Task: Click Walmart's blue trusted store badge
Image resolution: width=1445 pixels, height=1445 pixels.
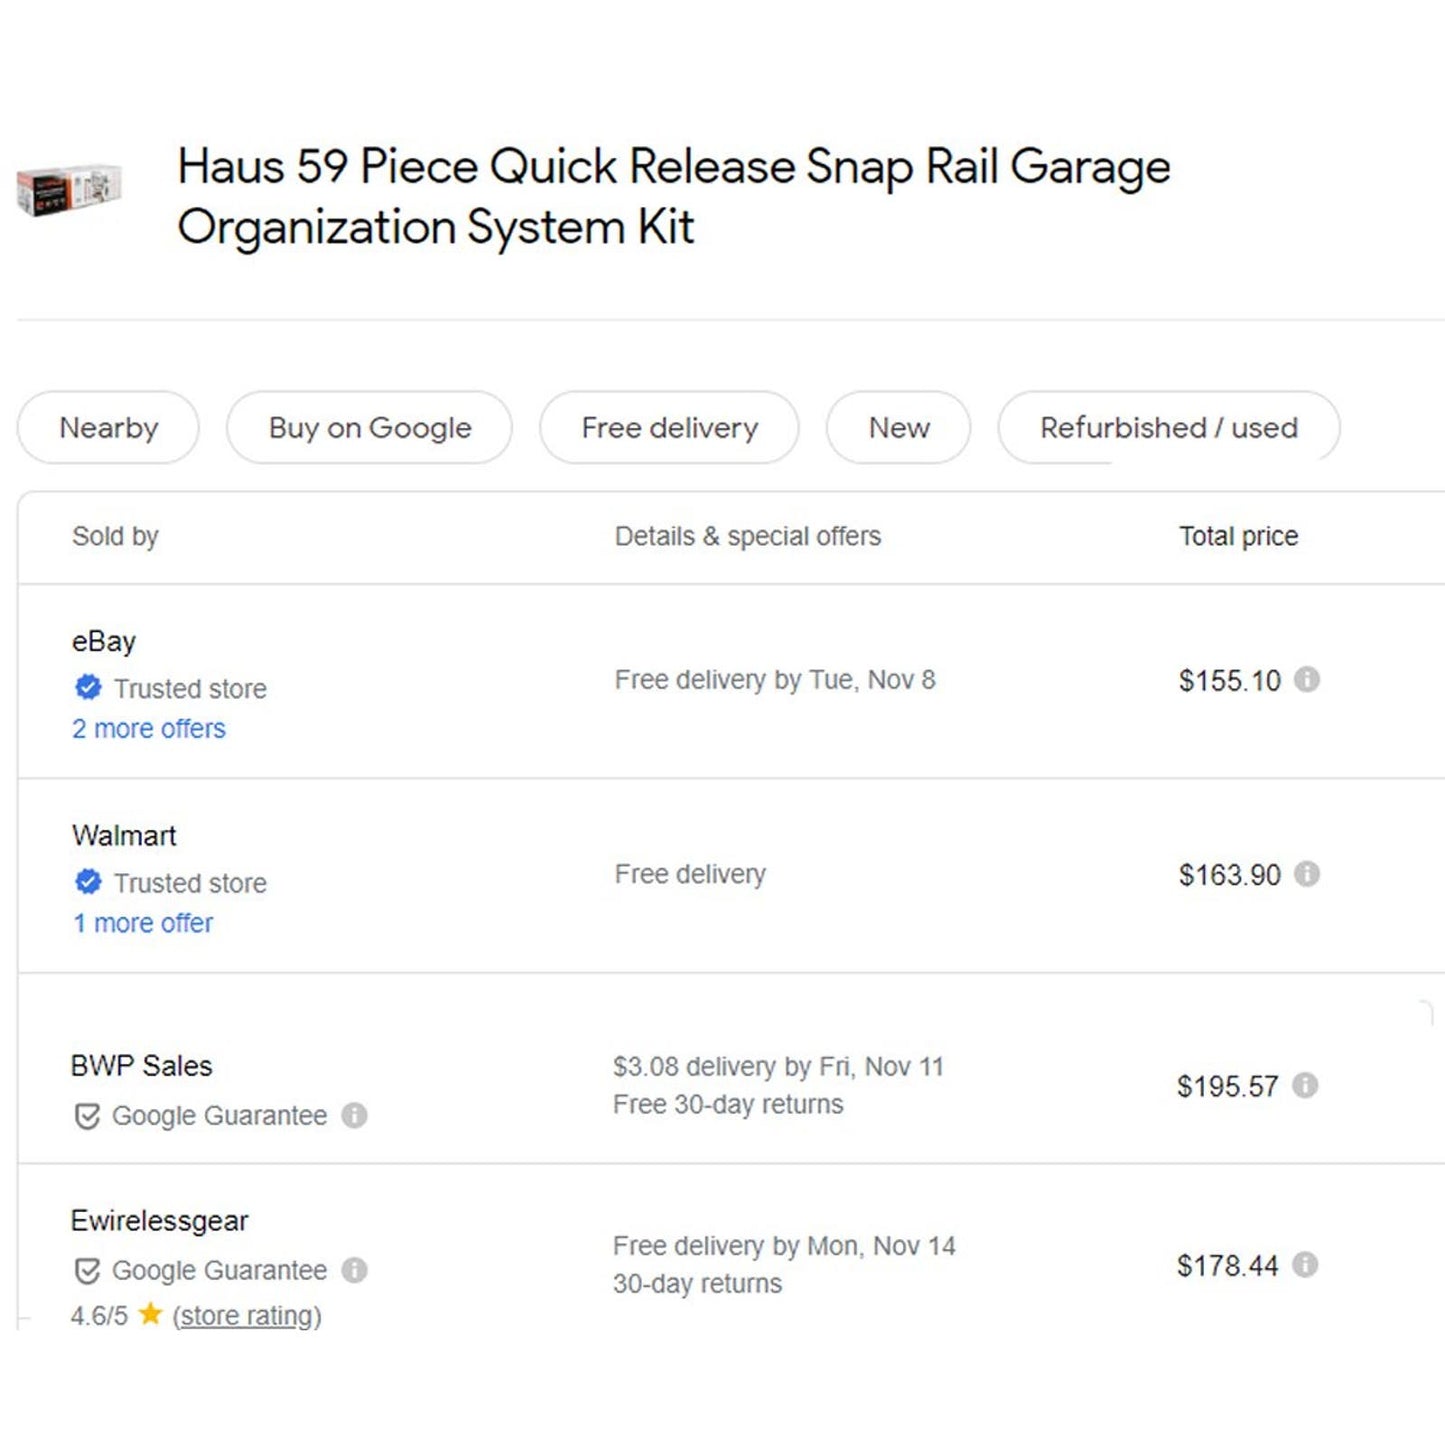Action: tap(88, 881)
